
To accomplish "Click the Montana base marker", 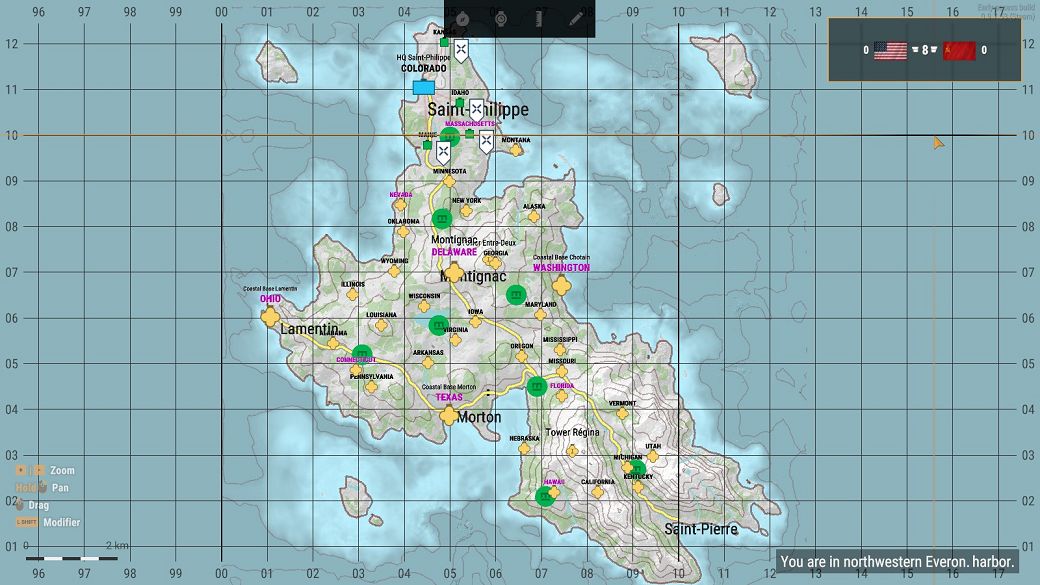I will point(516,150).
